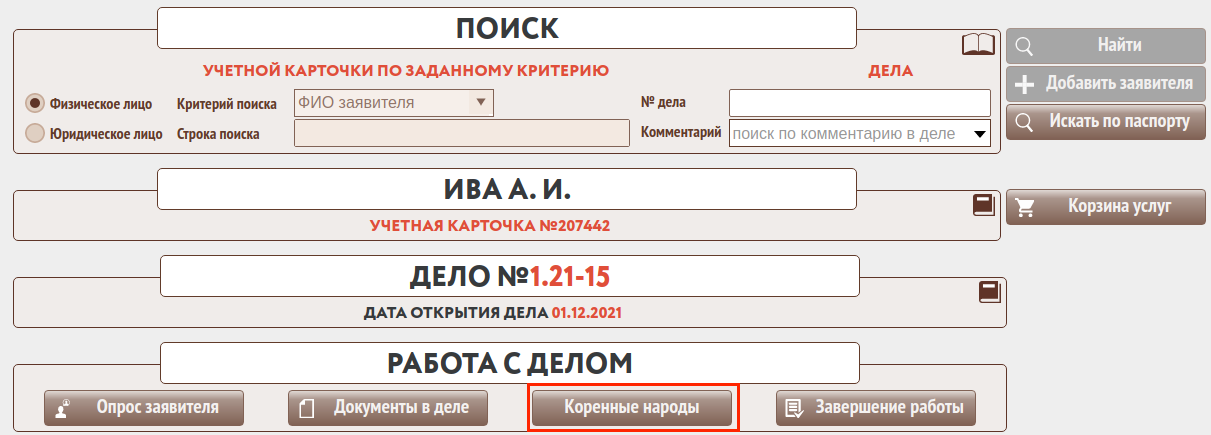The image size is (1211, 435).
Task: Open the Корзина услуг cart
Action: [1105, 207]
